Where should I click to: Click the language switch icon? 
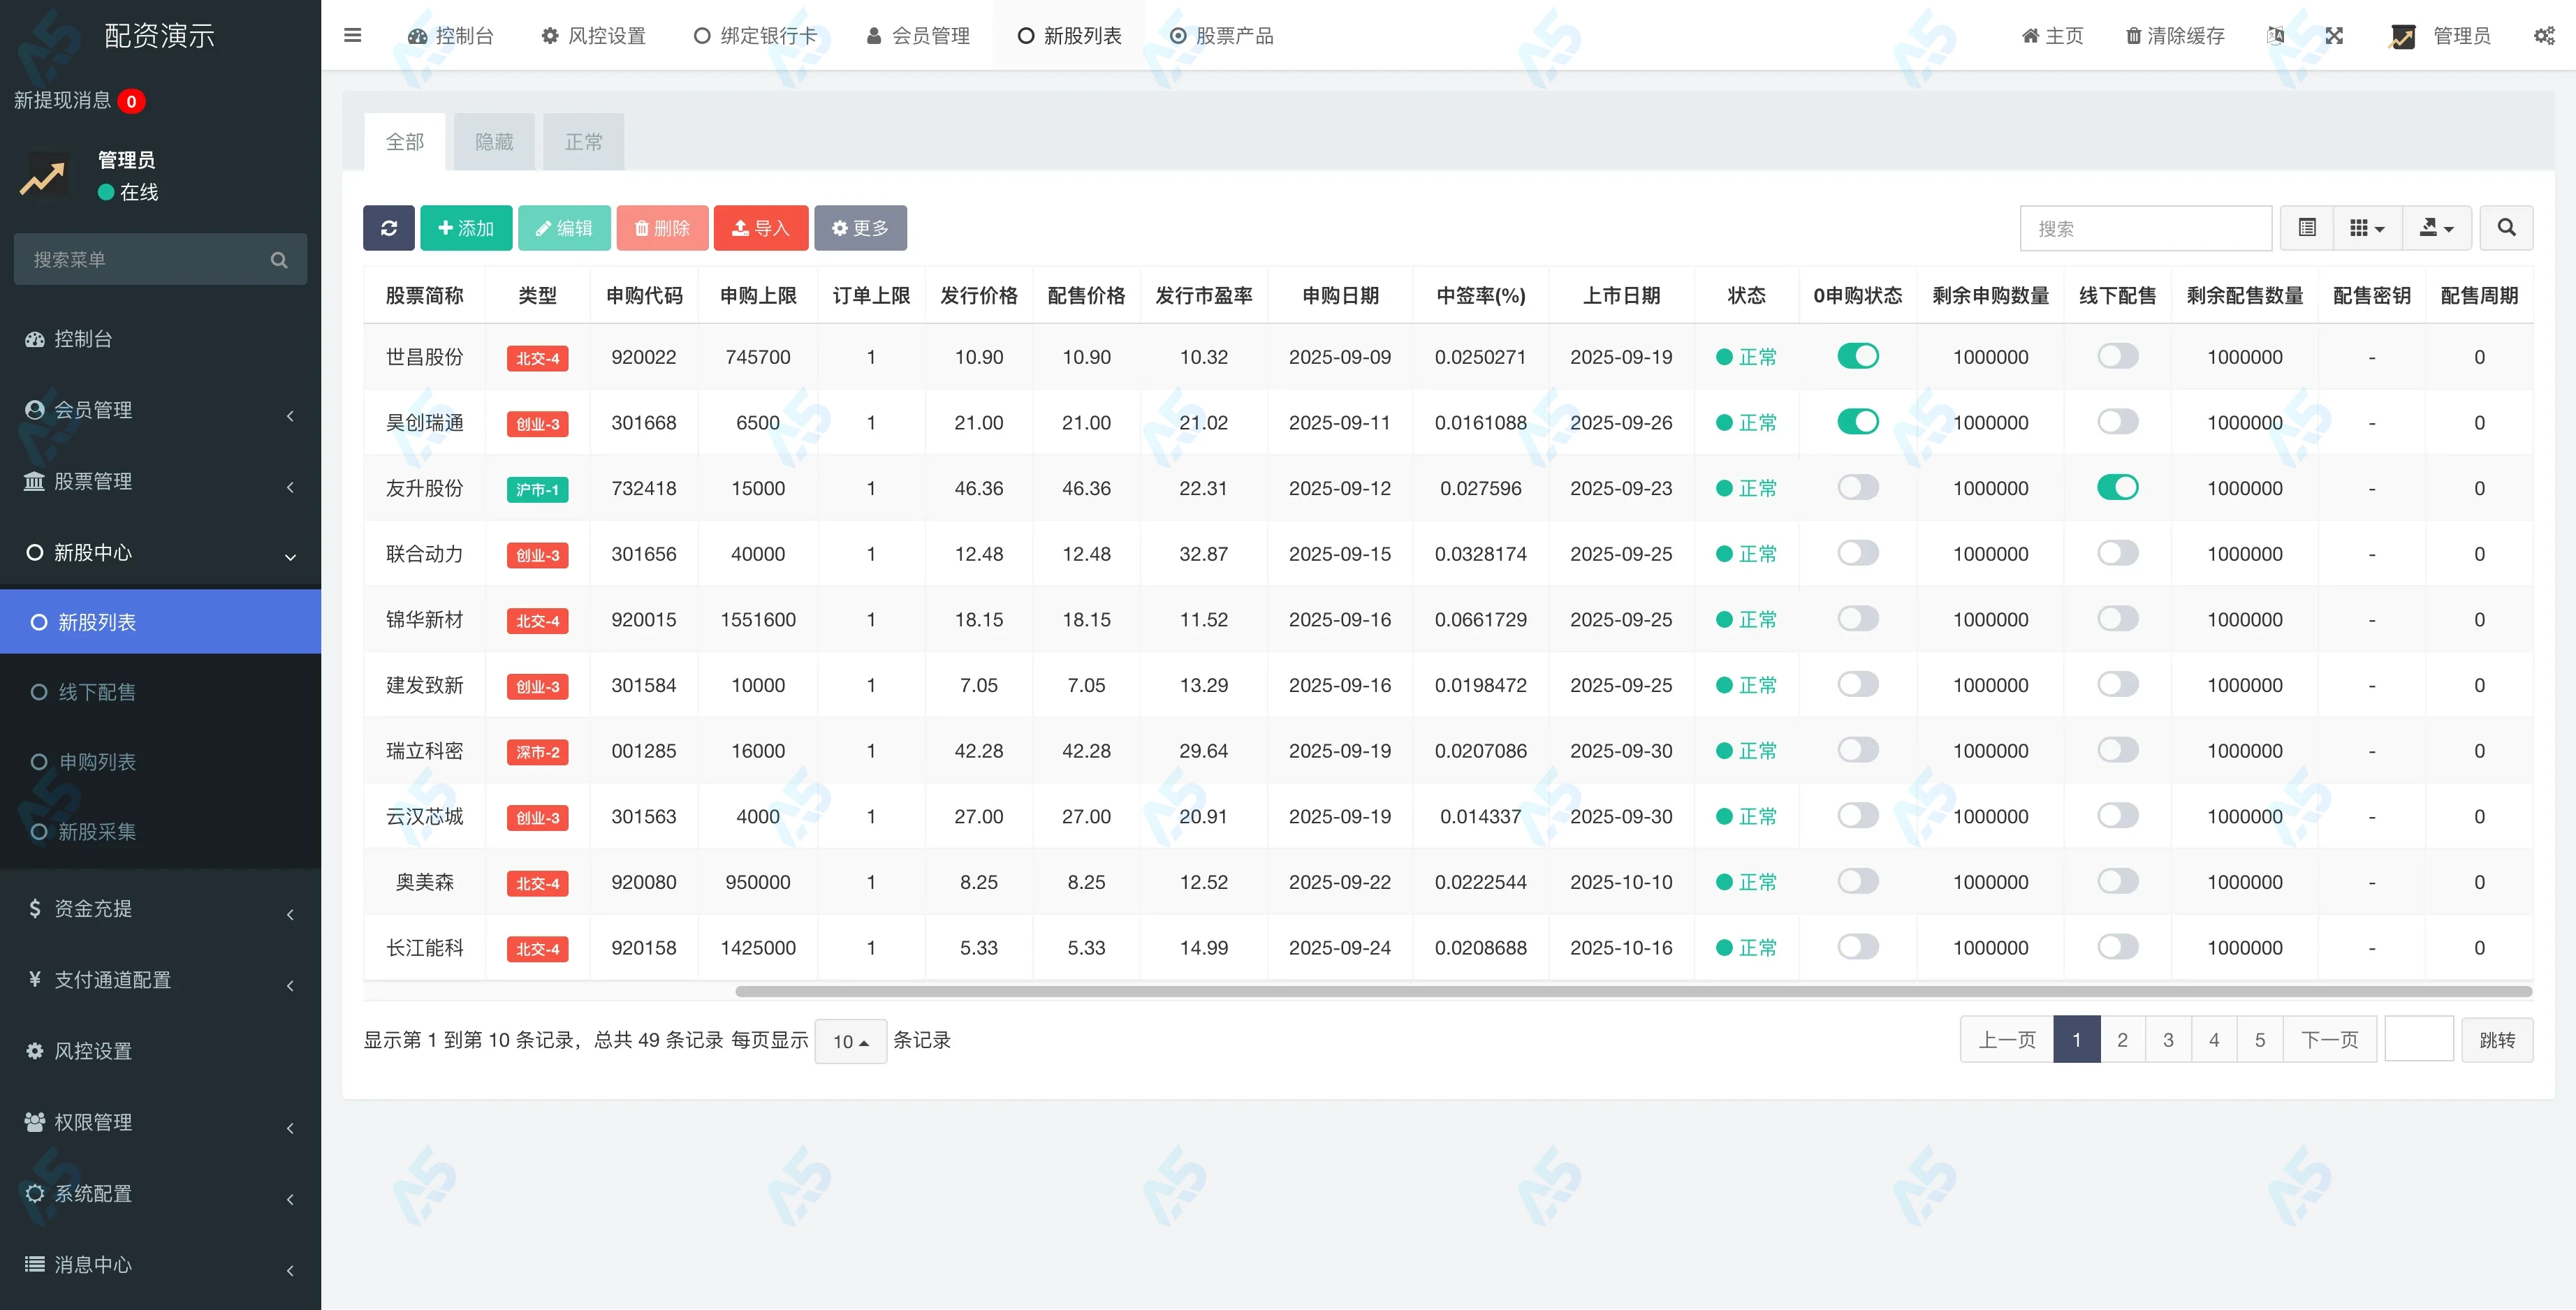click(x=2276, y=36)
